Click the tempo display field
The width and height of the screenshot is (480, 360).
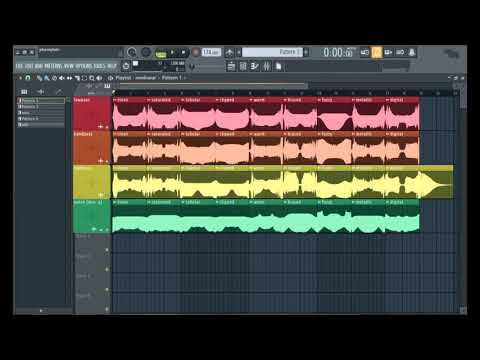point(211,52)
